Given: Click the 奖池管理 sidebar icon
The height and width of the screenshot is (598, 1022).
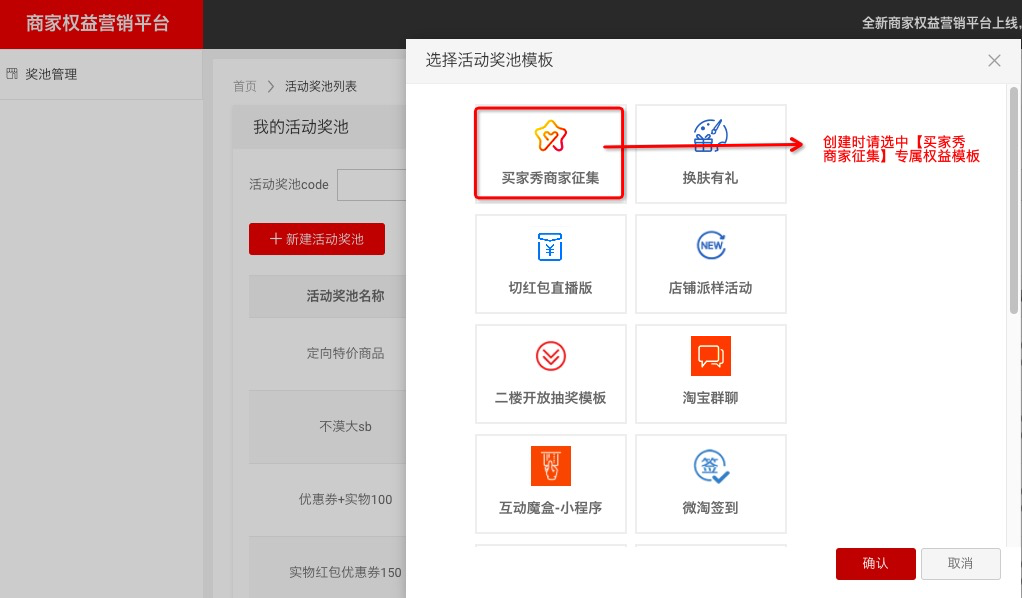Looking at the screenshot, I should (x=12, y=74).
